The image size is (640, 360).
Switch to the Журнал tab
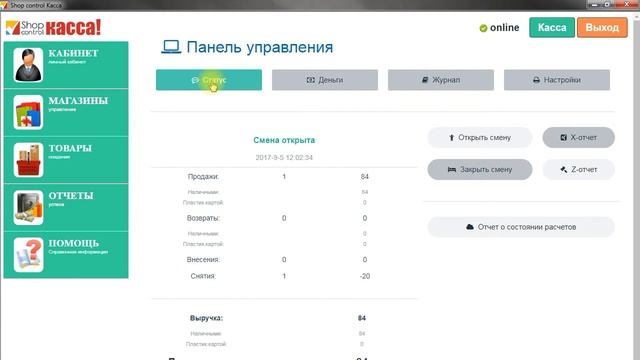pyautogui.click(x=441, y=80)
